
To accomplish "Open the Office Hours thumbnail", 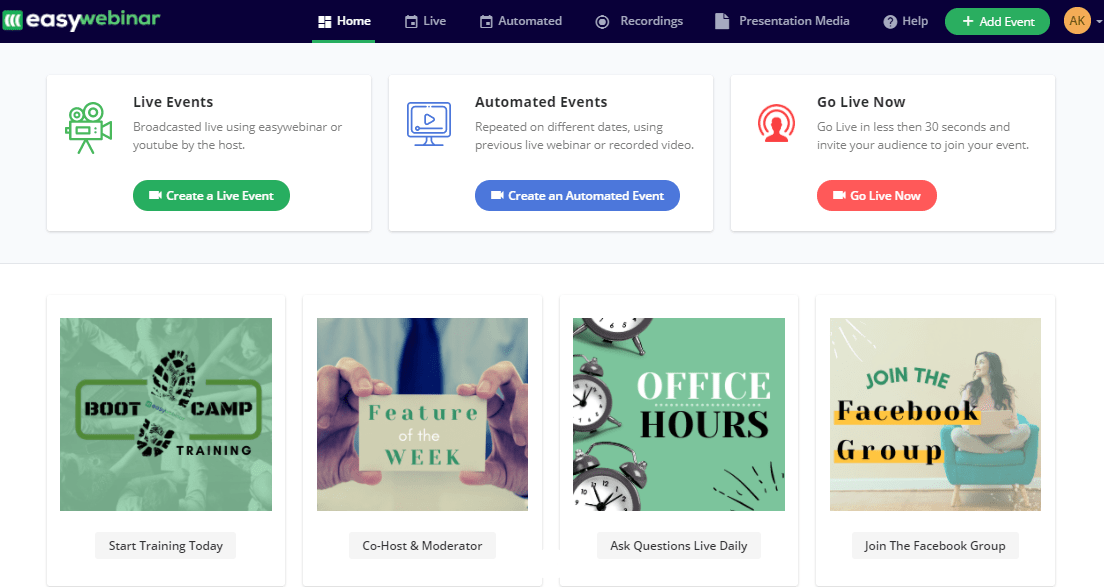I will [x=679, y=415].
